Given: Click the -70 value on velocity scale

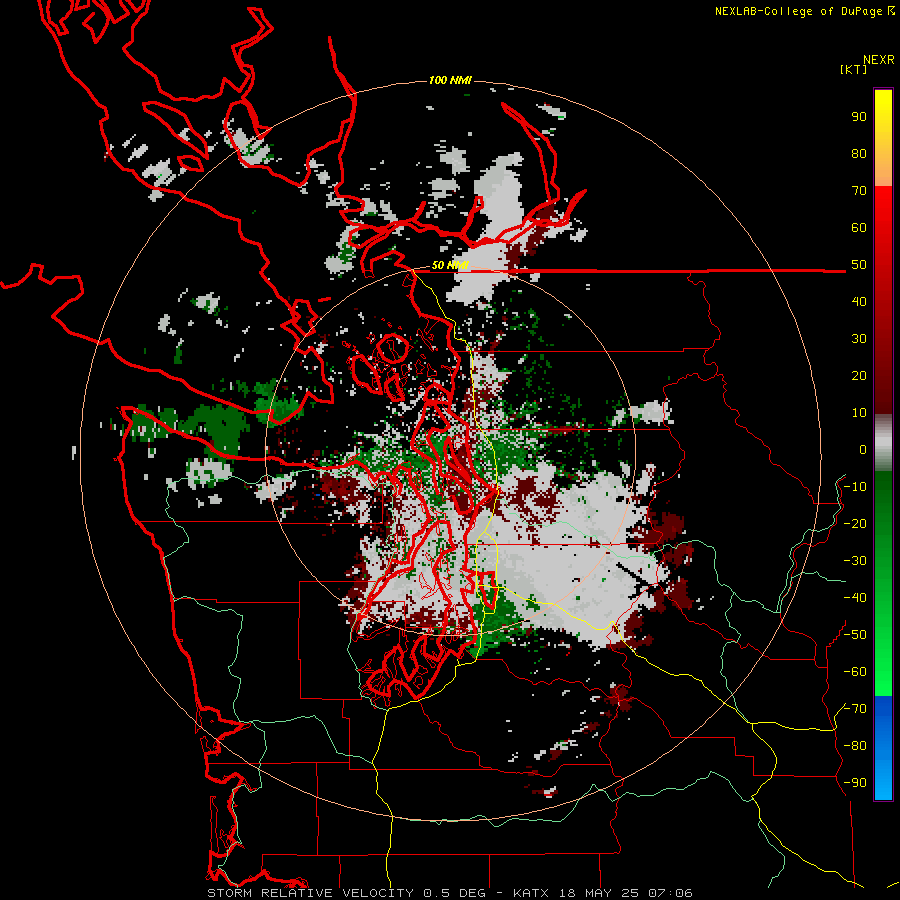Looking at the screenshot, I should click(x=855, y=709).
